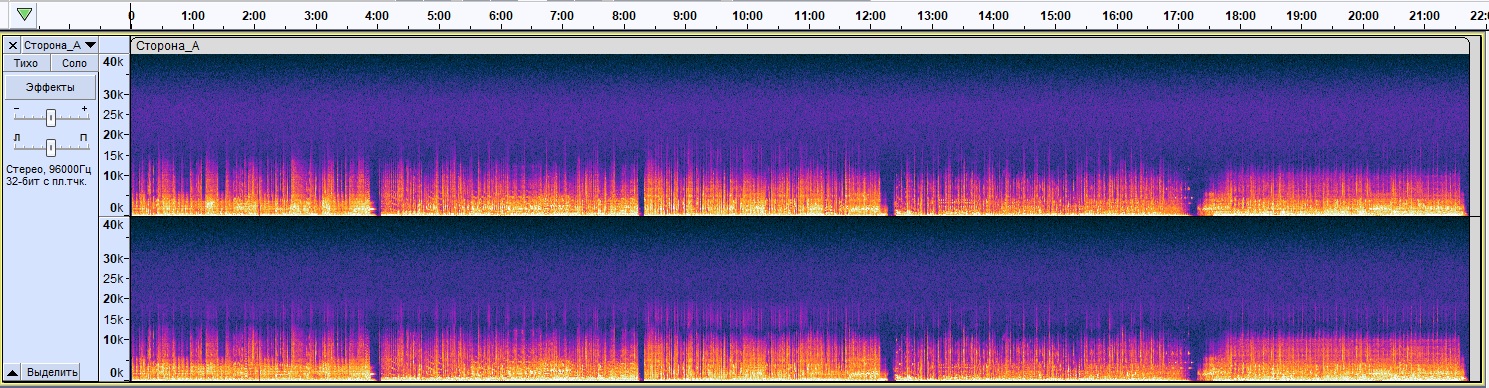Click the 17:00 mark on the timeline ruler
This screenshot has height=388, width=1489.
[x=1178, y=17]
